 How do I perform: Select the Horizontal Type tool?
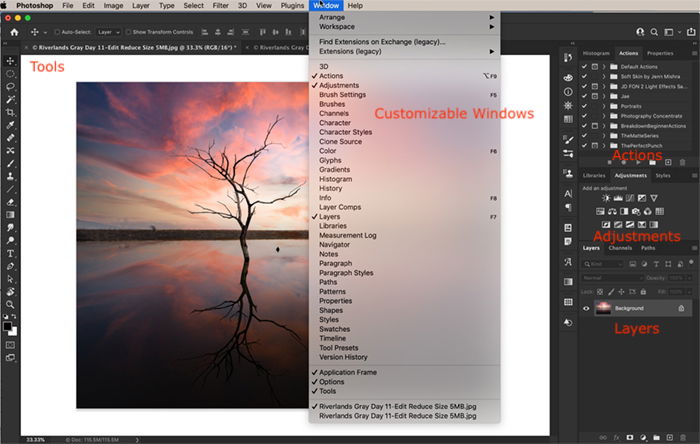[x=10, y=253]
